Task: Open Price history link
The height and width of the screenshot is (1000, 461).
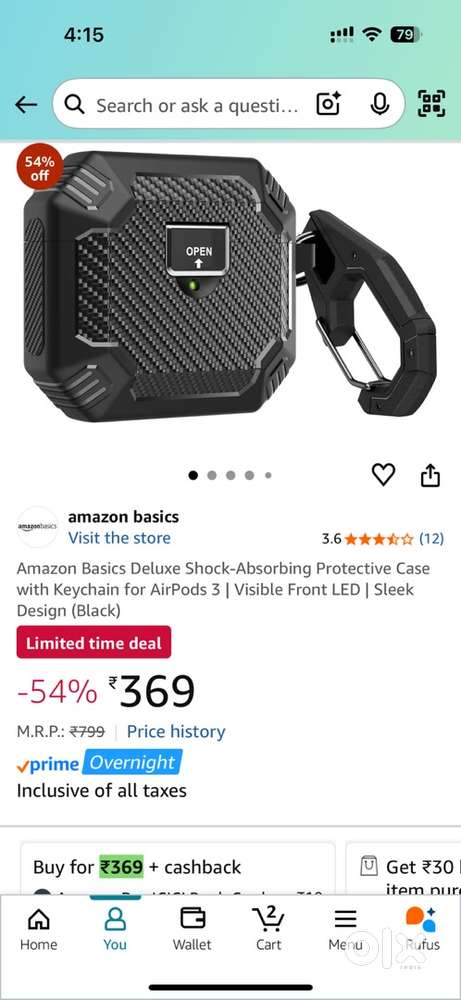Action: (176, 732)
